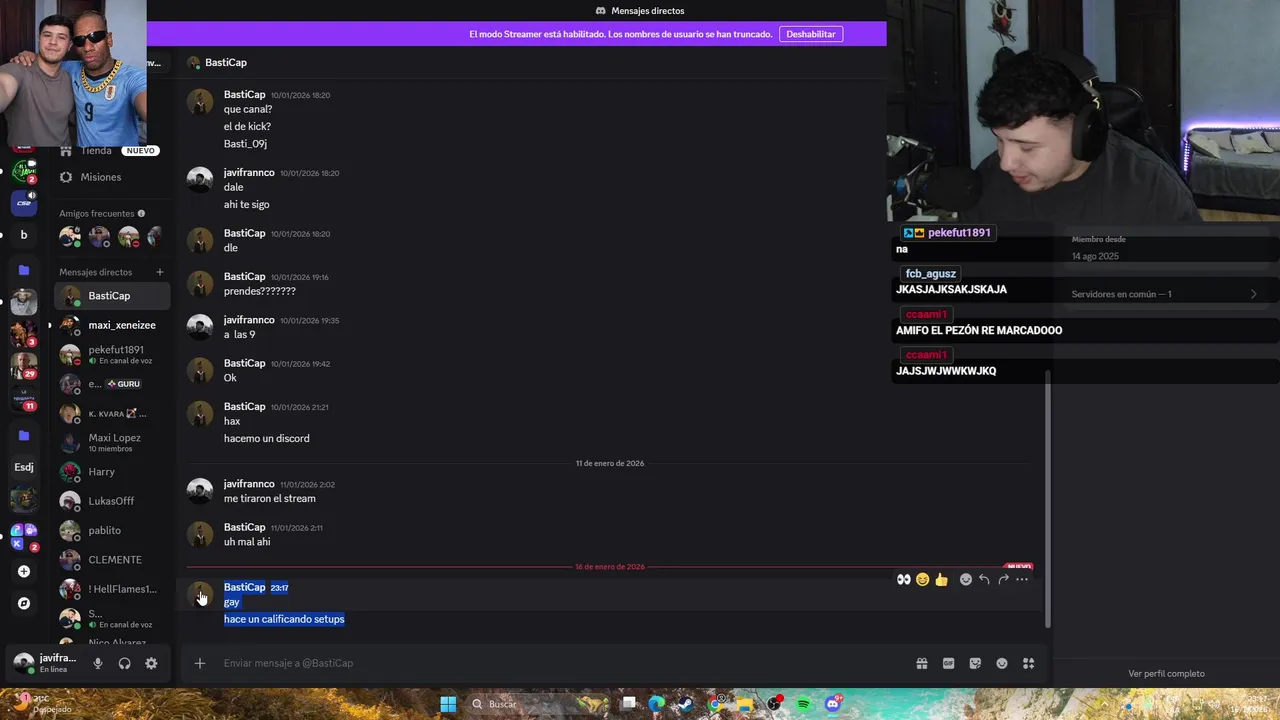
Task: Open the Esdj server
Action: 24,467
